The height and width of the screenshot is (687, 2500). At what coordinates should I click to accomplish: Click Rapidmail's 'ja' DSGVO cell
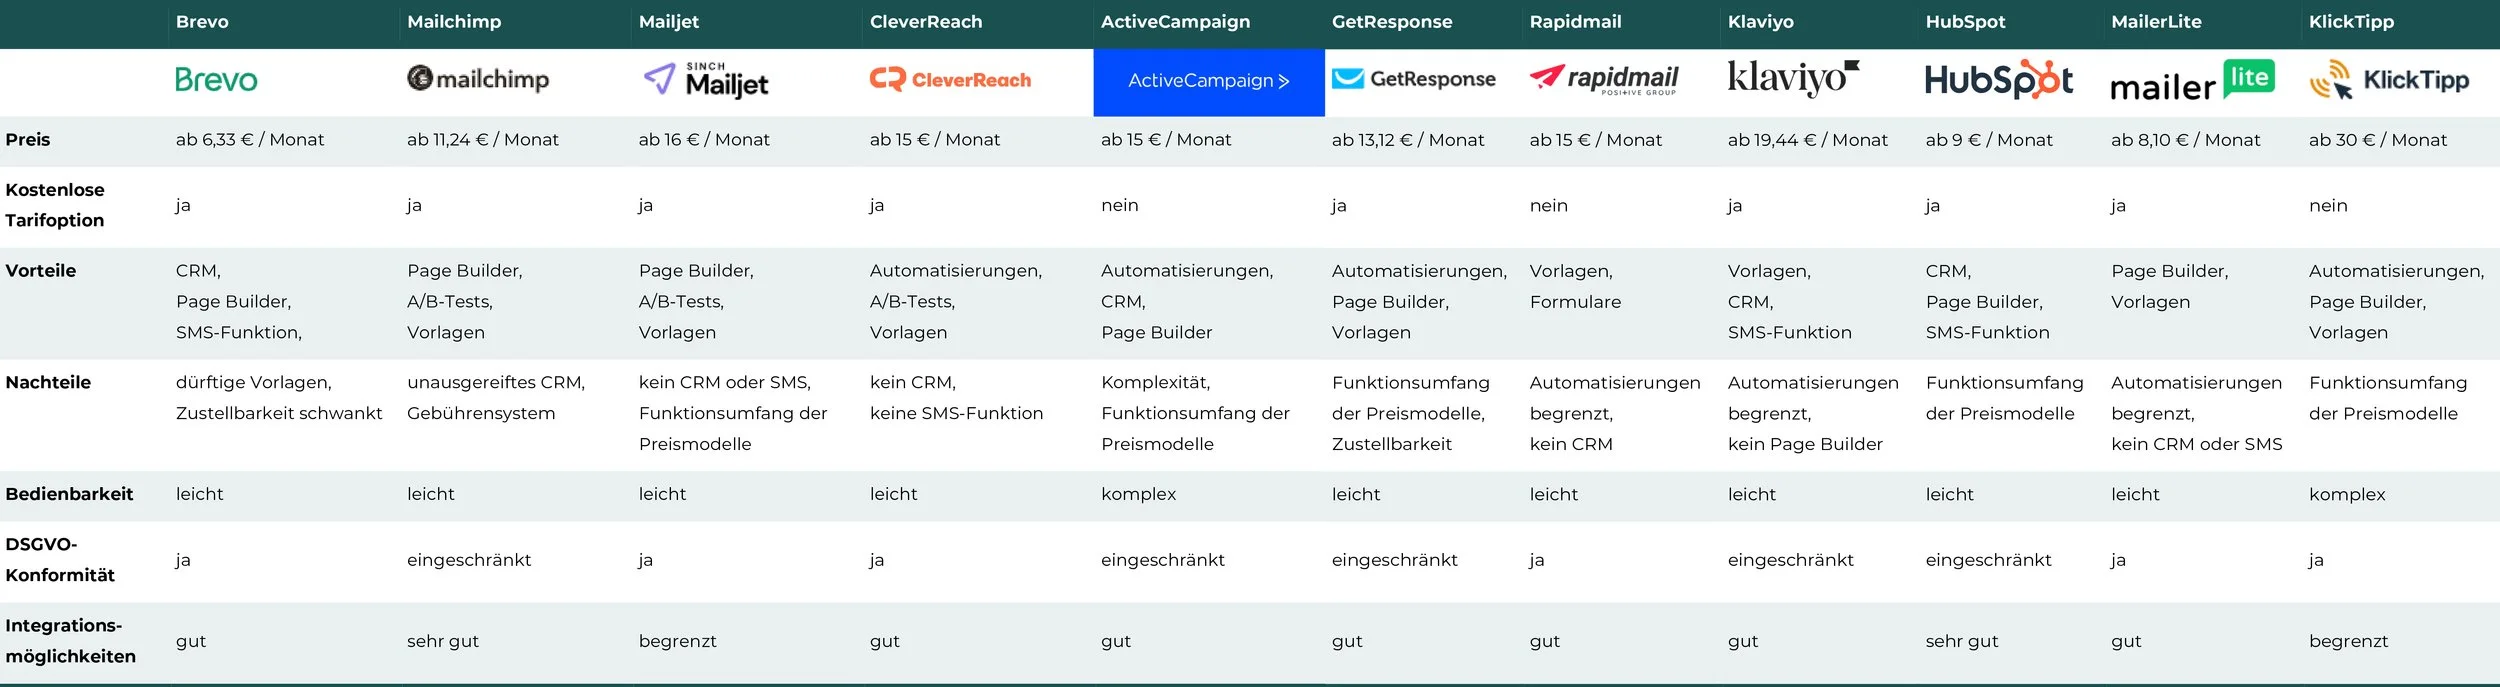(1536, 560)
